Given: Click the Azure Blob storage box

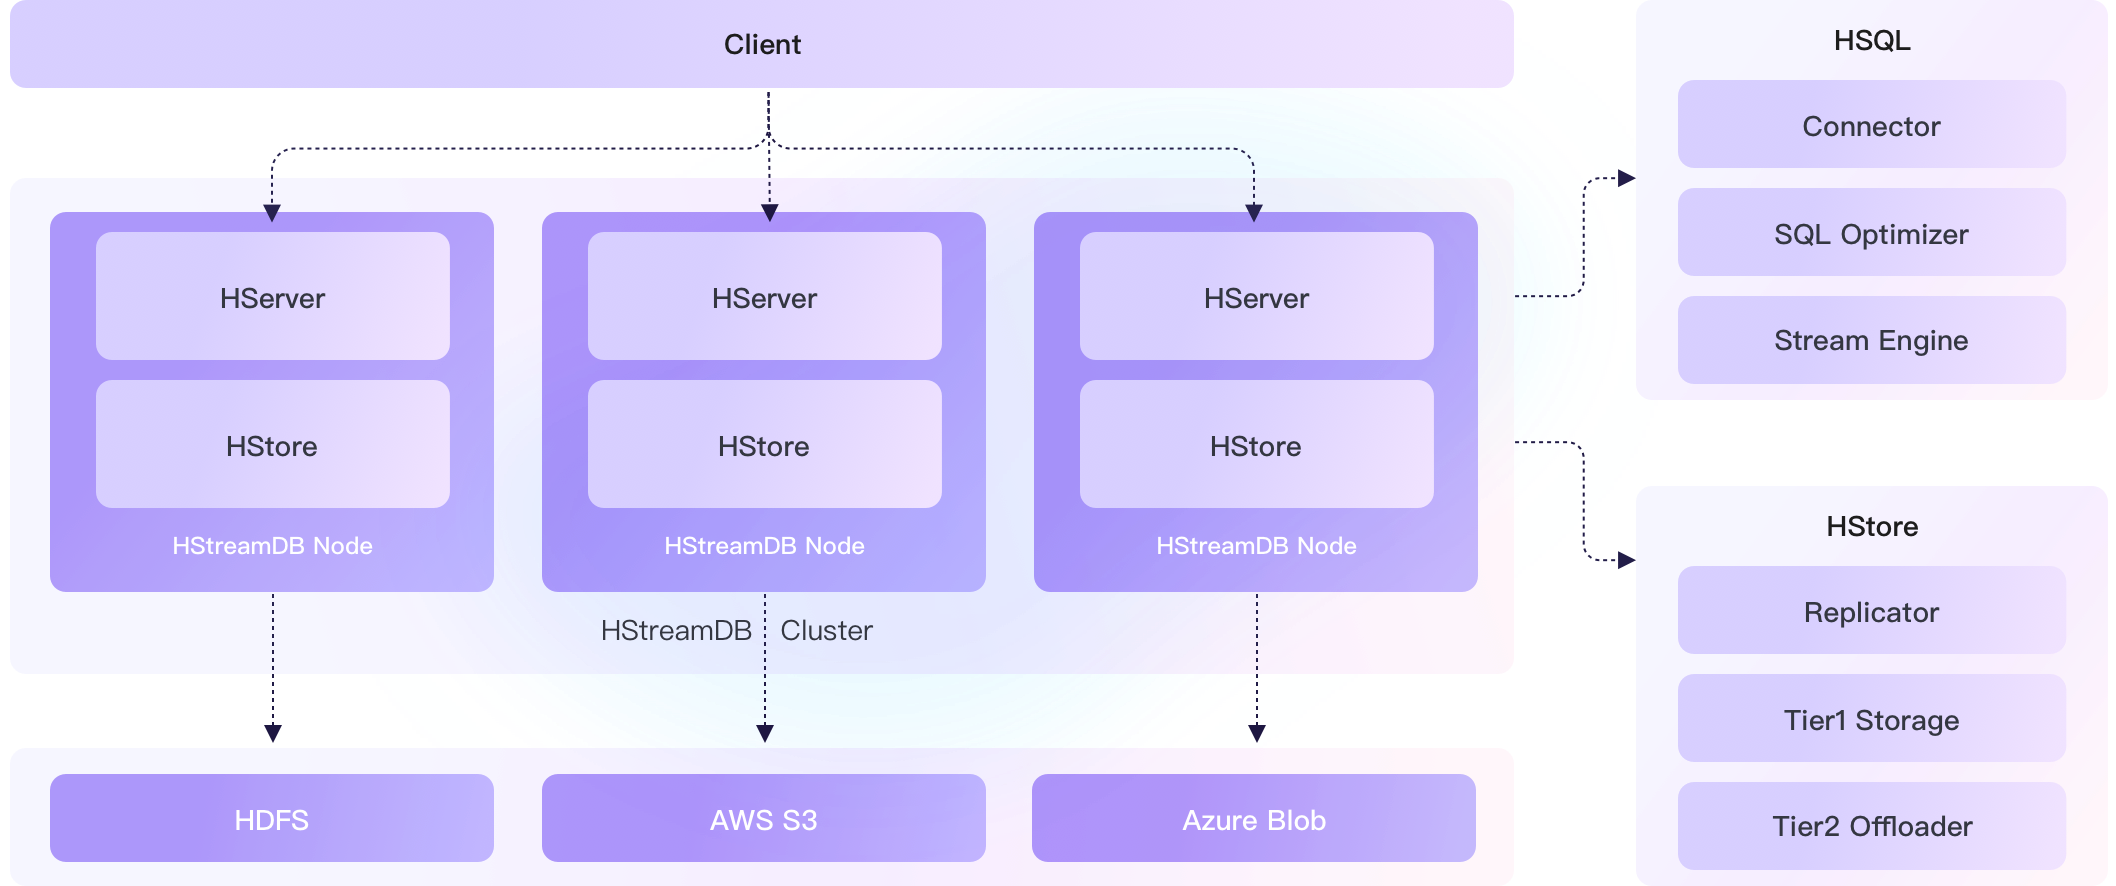Looking at the screenshot, I should coord(1254,819).
